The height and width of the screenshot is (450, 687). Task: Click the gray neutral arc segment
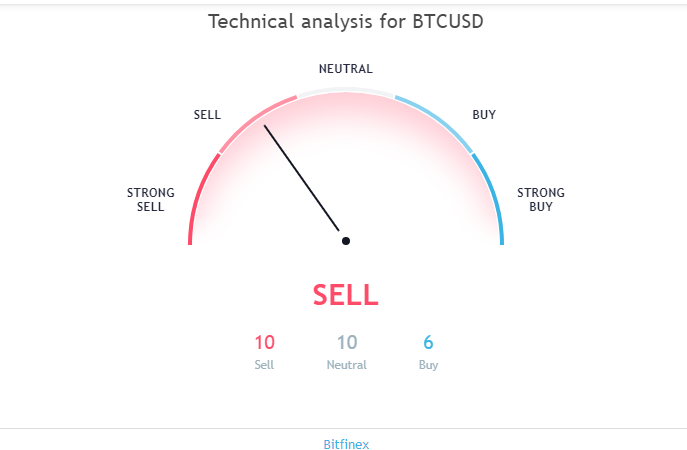pyautogui.click(x=346, y=90)
